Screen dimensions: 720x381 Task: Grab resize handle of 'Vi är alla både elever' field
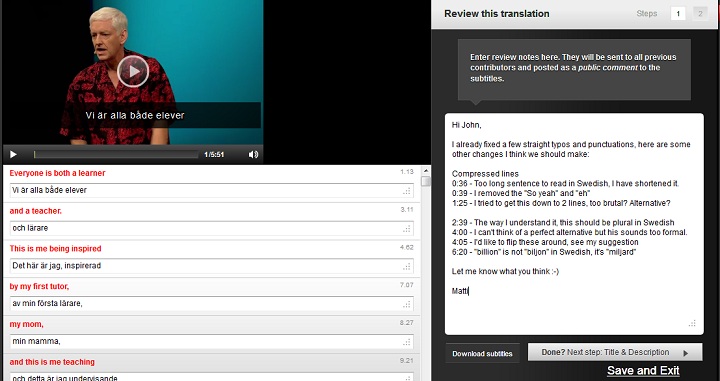(x=407, y=191)
